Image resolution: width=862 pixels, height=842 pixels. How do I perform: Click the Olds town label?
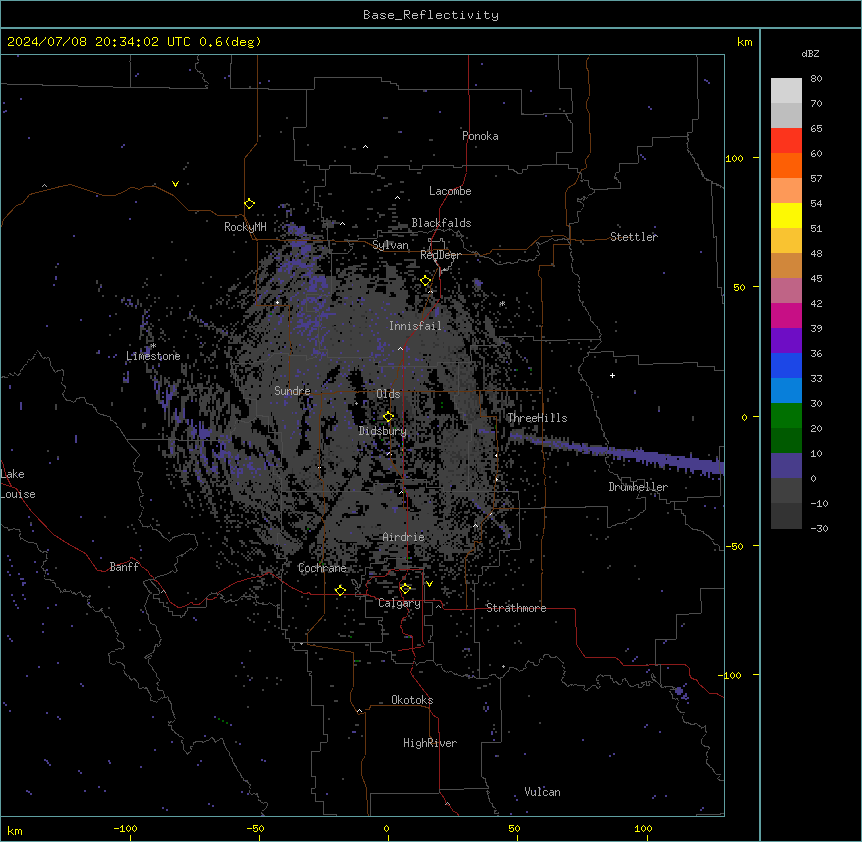point(388,394)
